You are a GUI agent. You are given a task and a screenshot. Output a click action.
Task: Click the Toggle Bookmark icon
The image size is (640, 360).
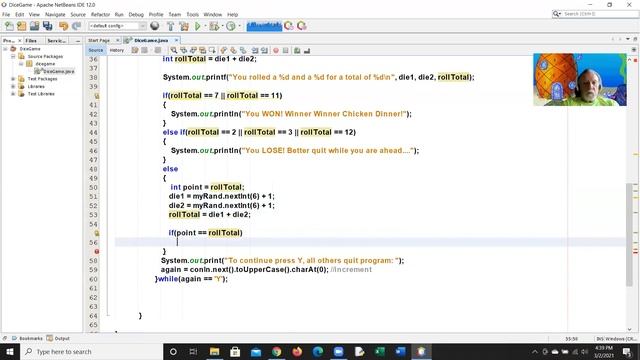pyautogui.click(x=243, y=50)
